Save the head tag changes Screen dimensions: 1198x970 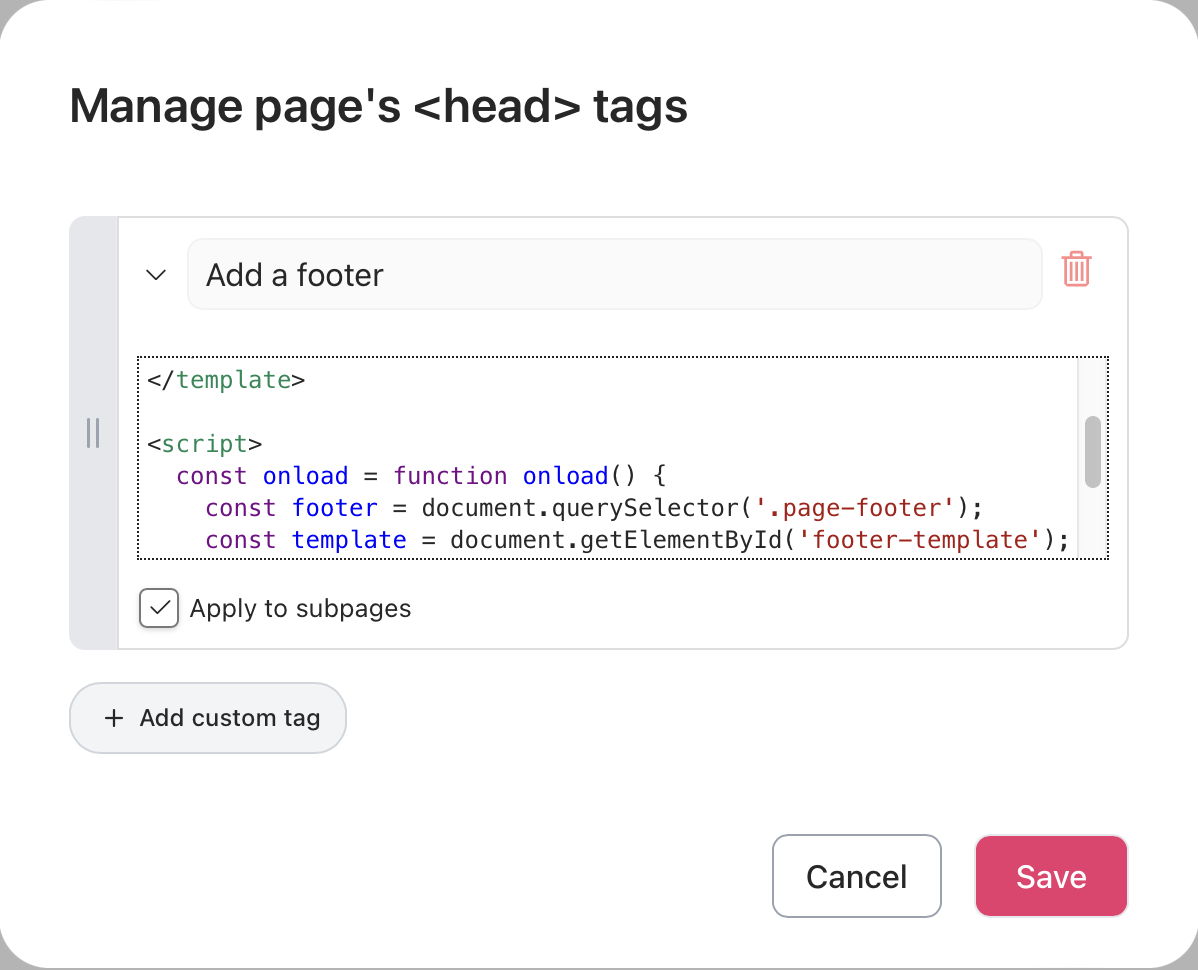click(x=1051, y=877)
